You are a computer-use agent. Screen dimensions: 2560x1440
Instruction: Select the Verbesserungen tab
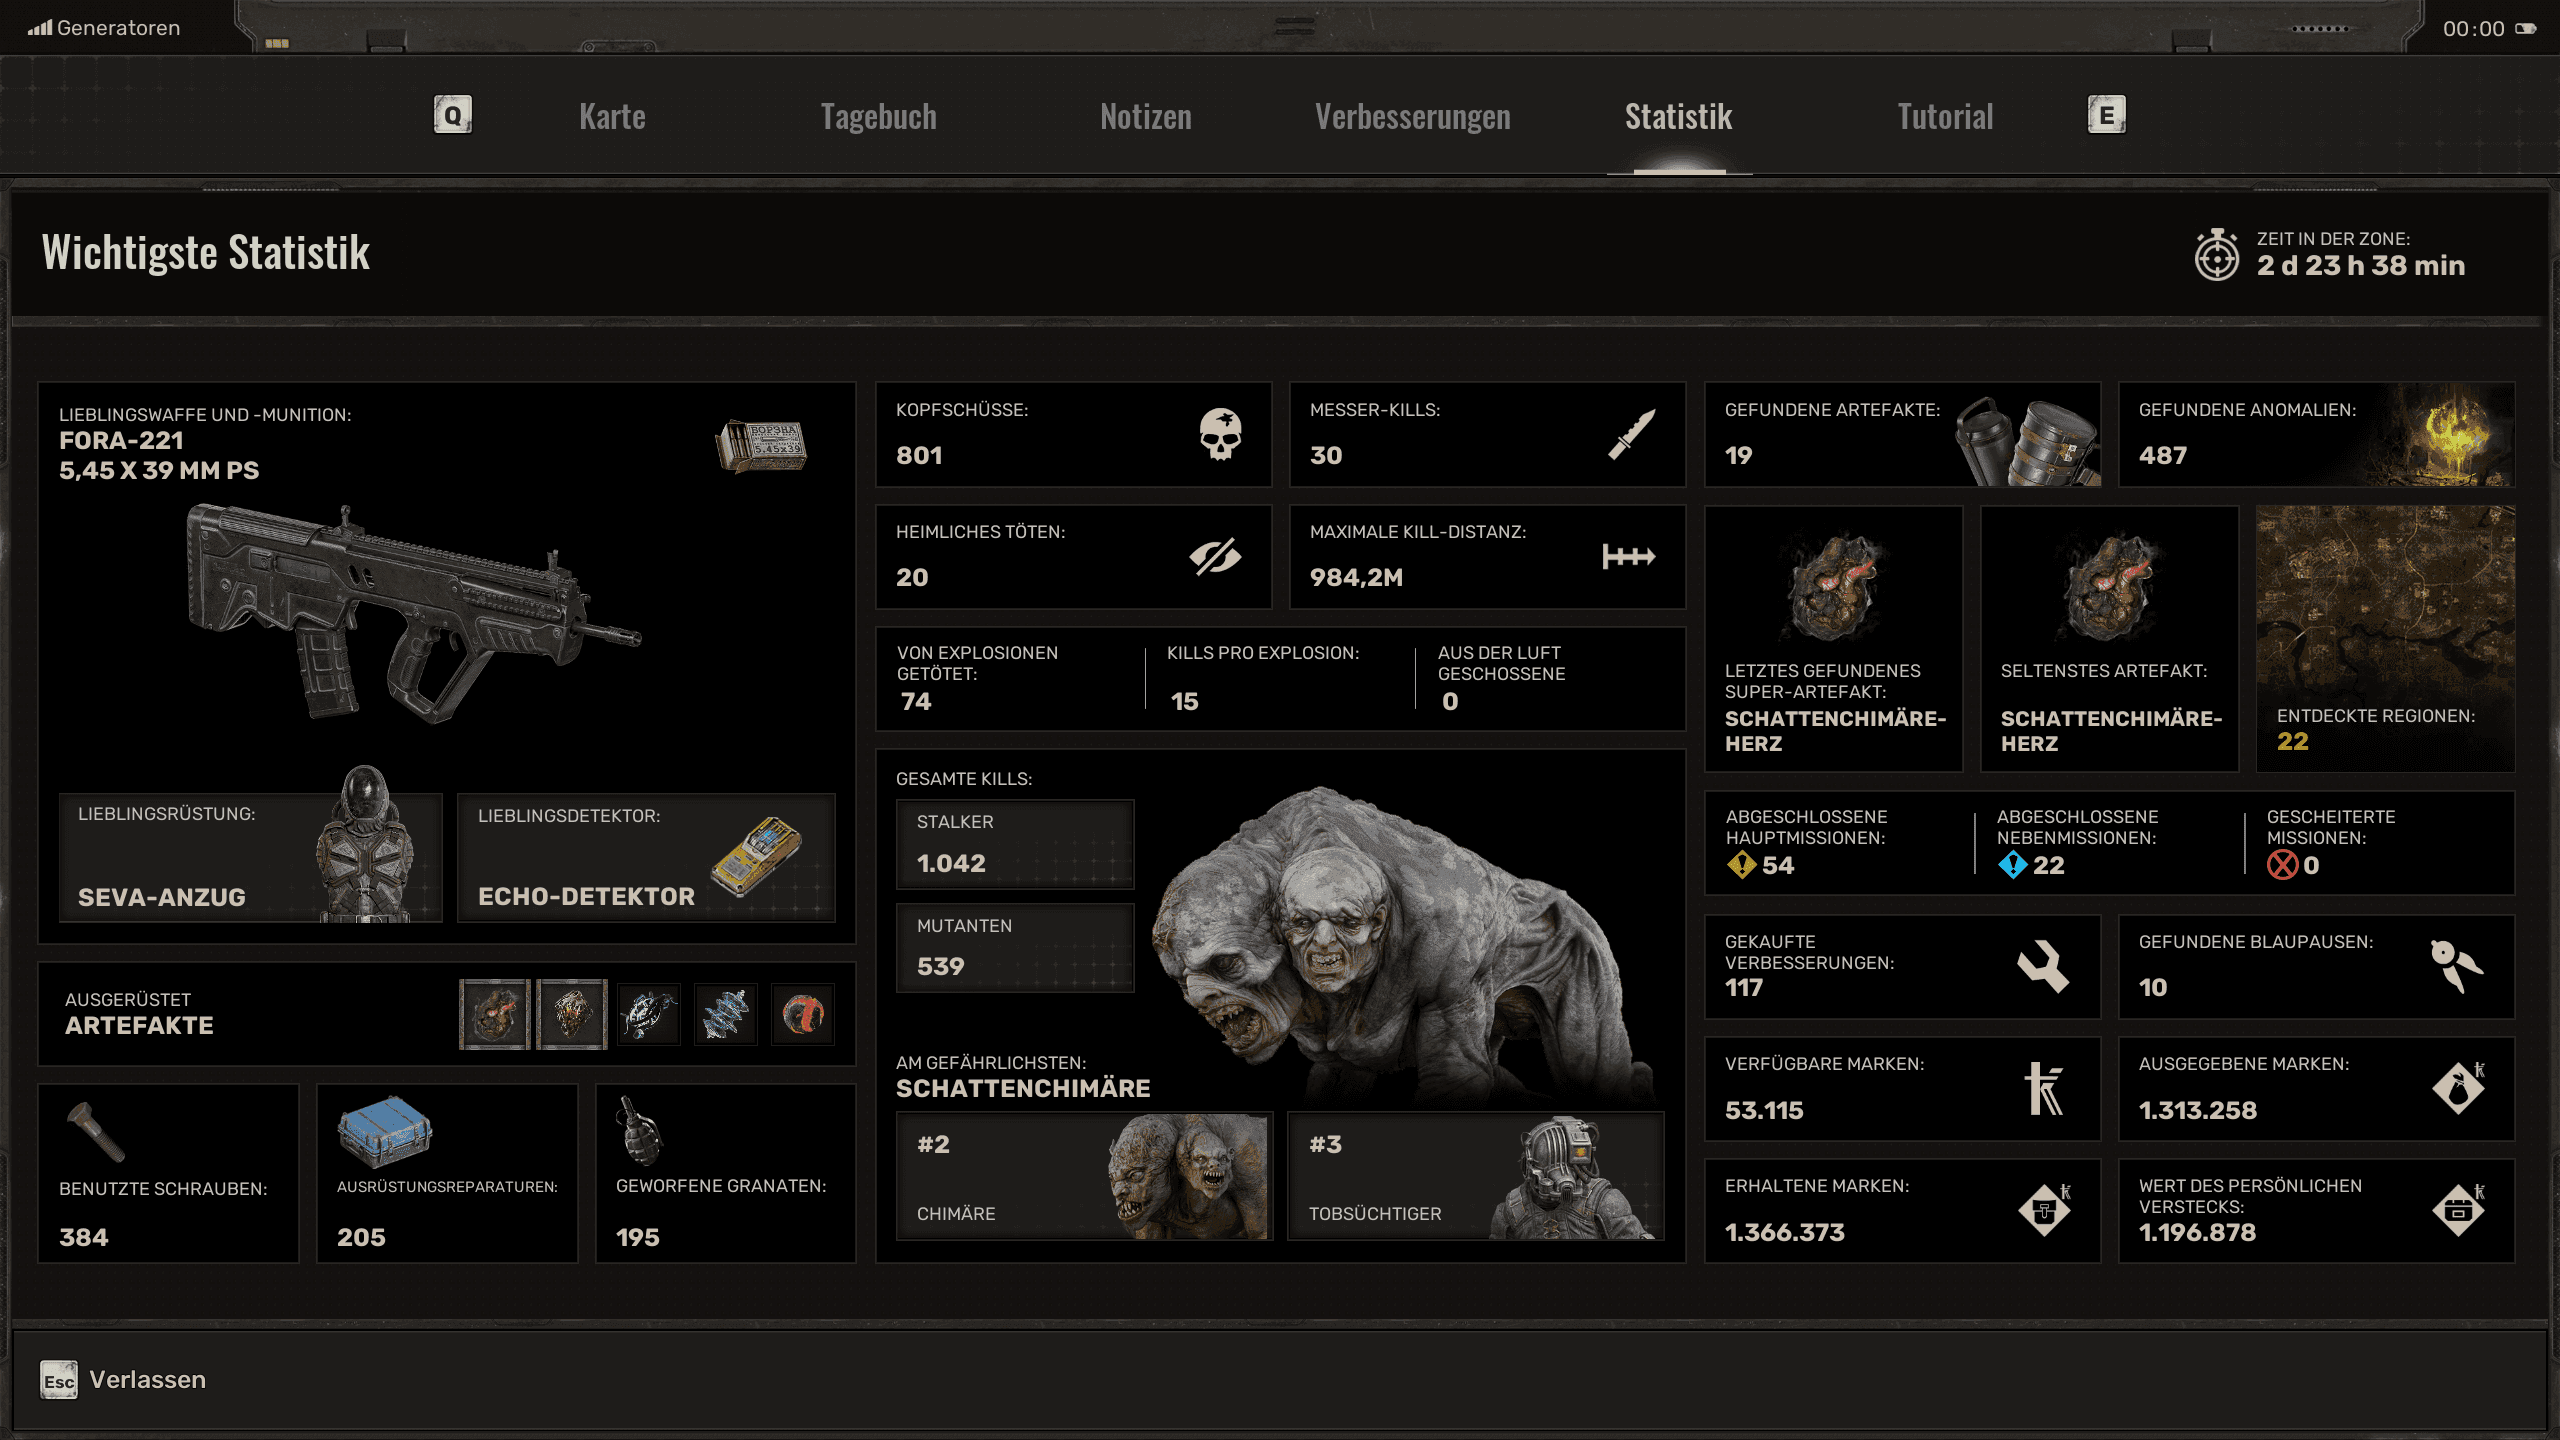(1412, 117)
